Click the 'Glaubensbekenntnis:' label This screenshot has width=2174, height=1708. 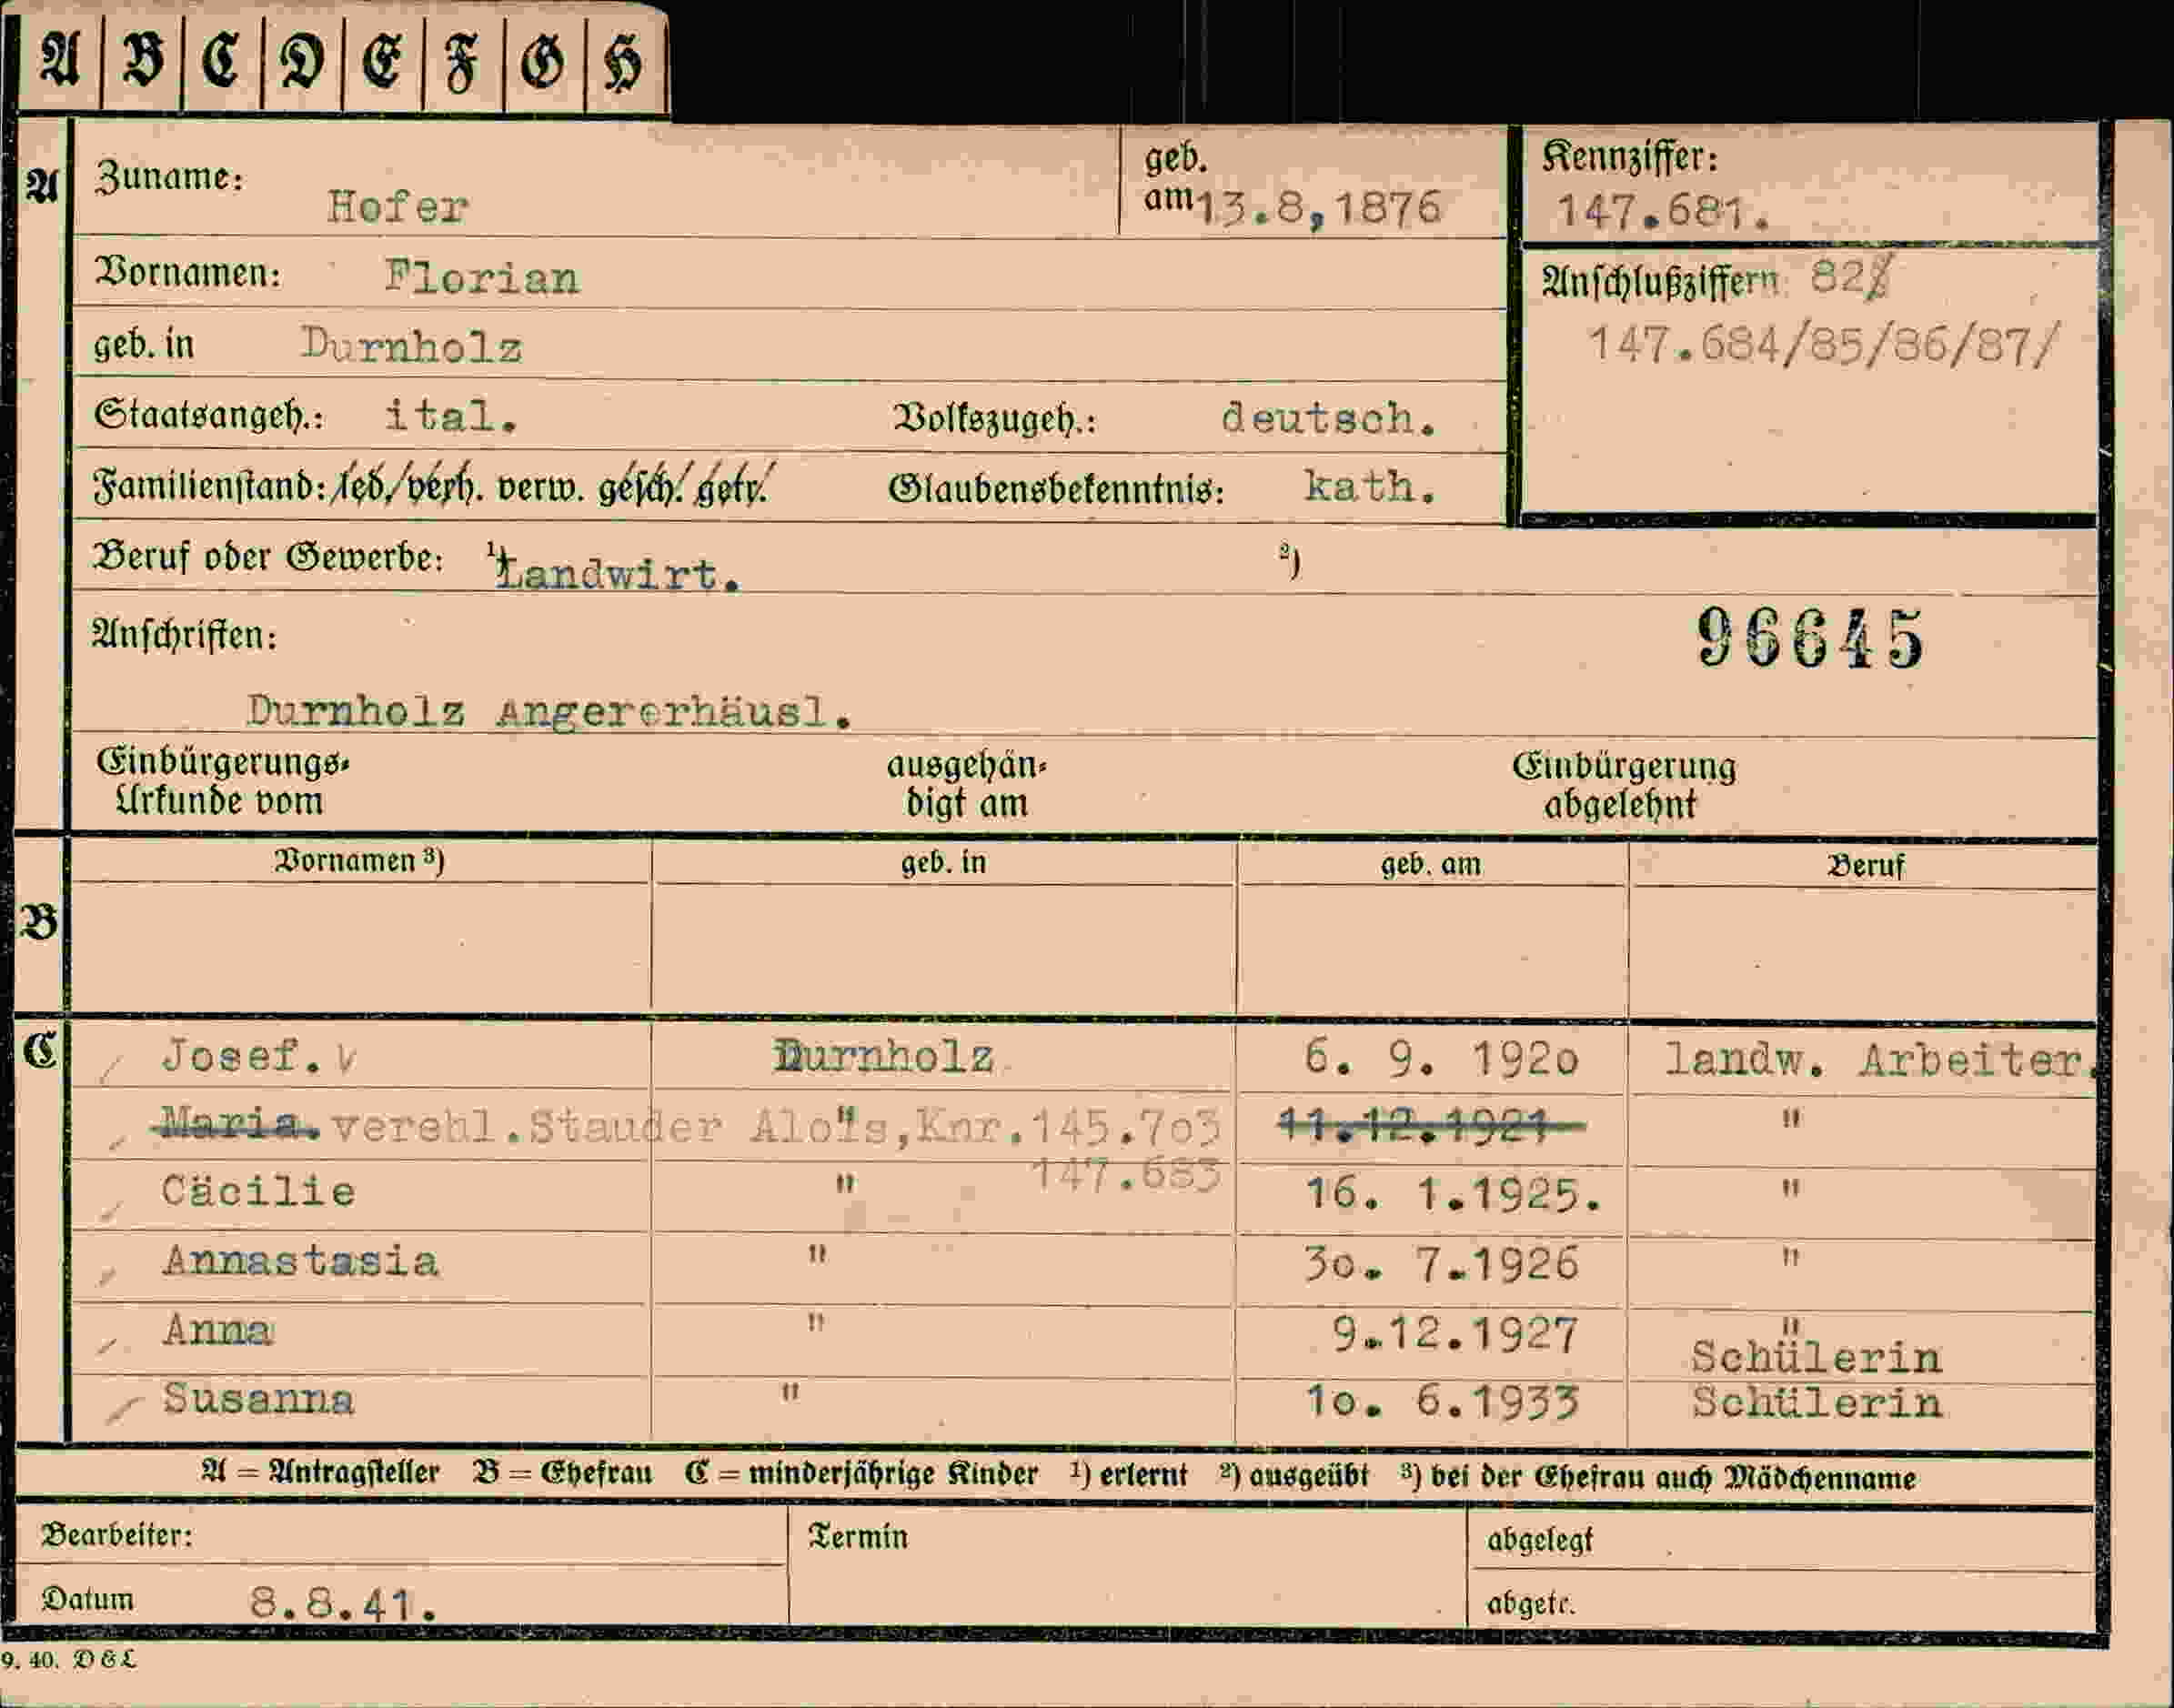pyautogui.click(x=1056, y=490)
